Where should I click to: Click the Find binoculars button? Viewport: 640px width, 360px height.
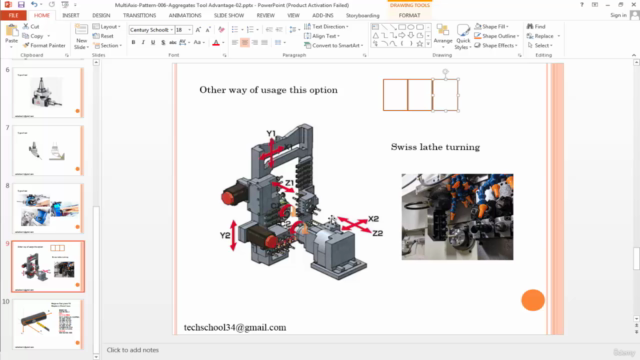pyautogui.click(x=536, y=27)
